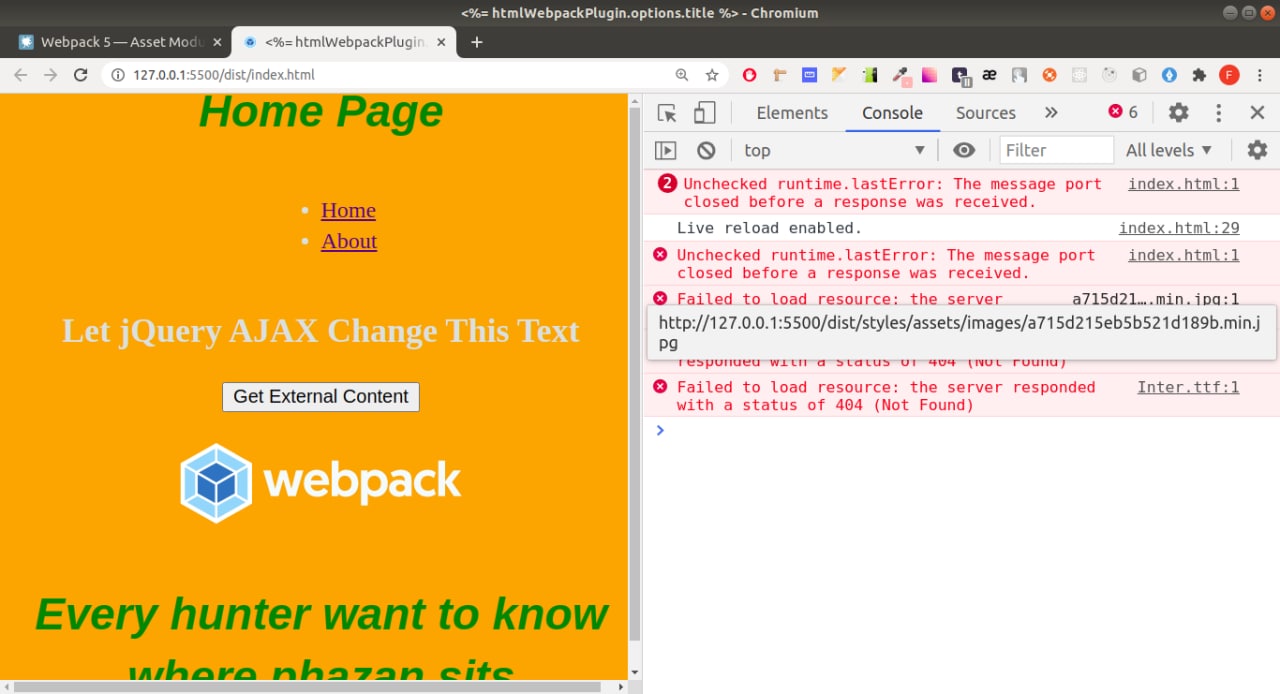Viewport: 1280px width, 694px height.
Task: Reload the page
Action: [81, 75]
